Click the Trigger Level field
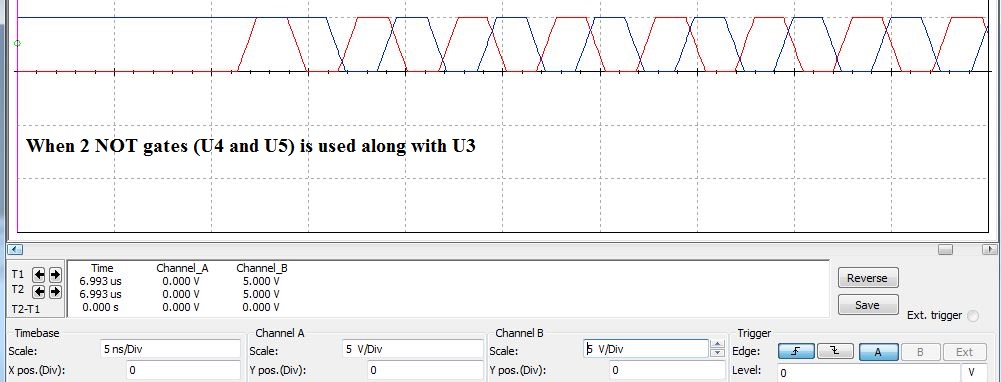Viewport: 1001px width, 382px height. (869, 373)
